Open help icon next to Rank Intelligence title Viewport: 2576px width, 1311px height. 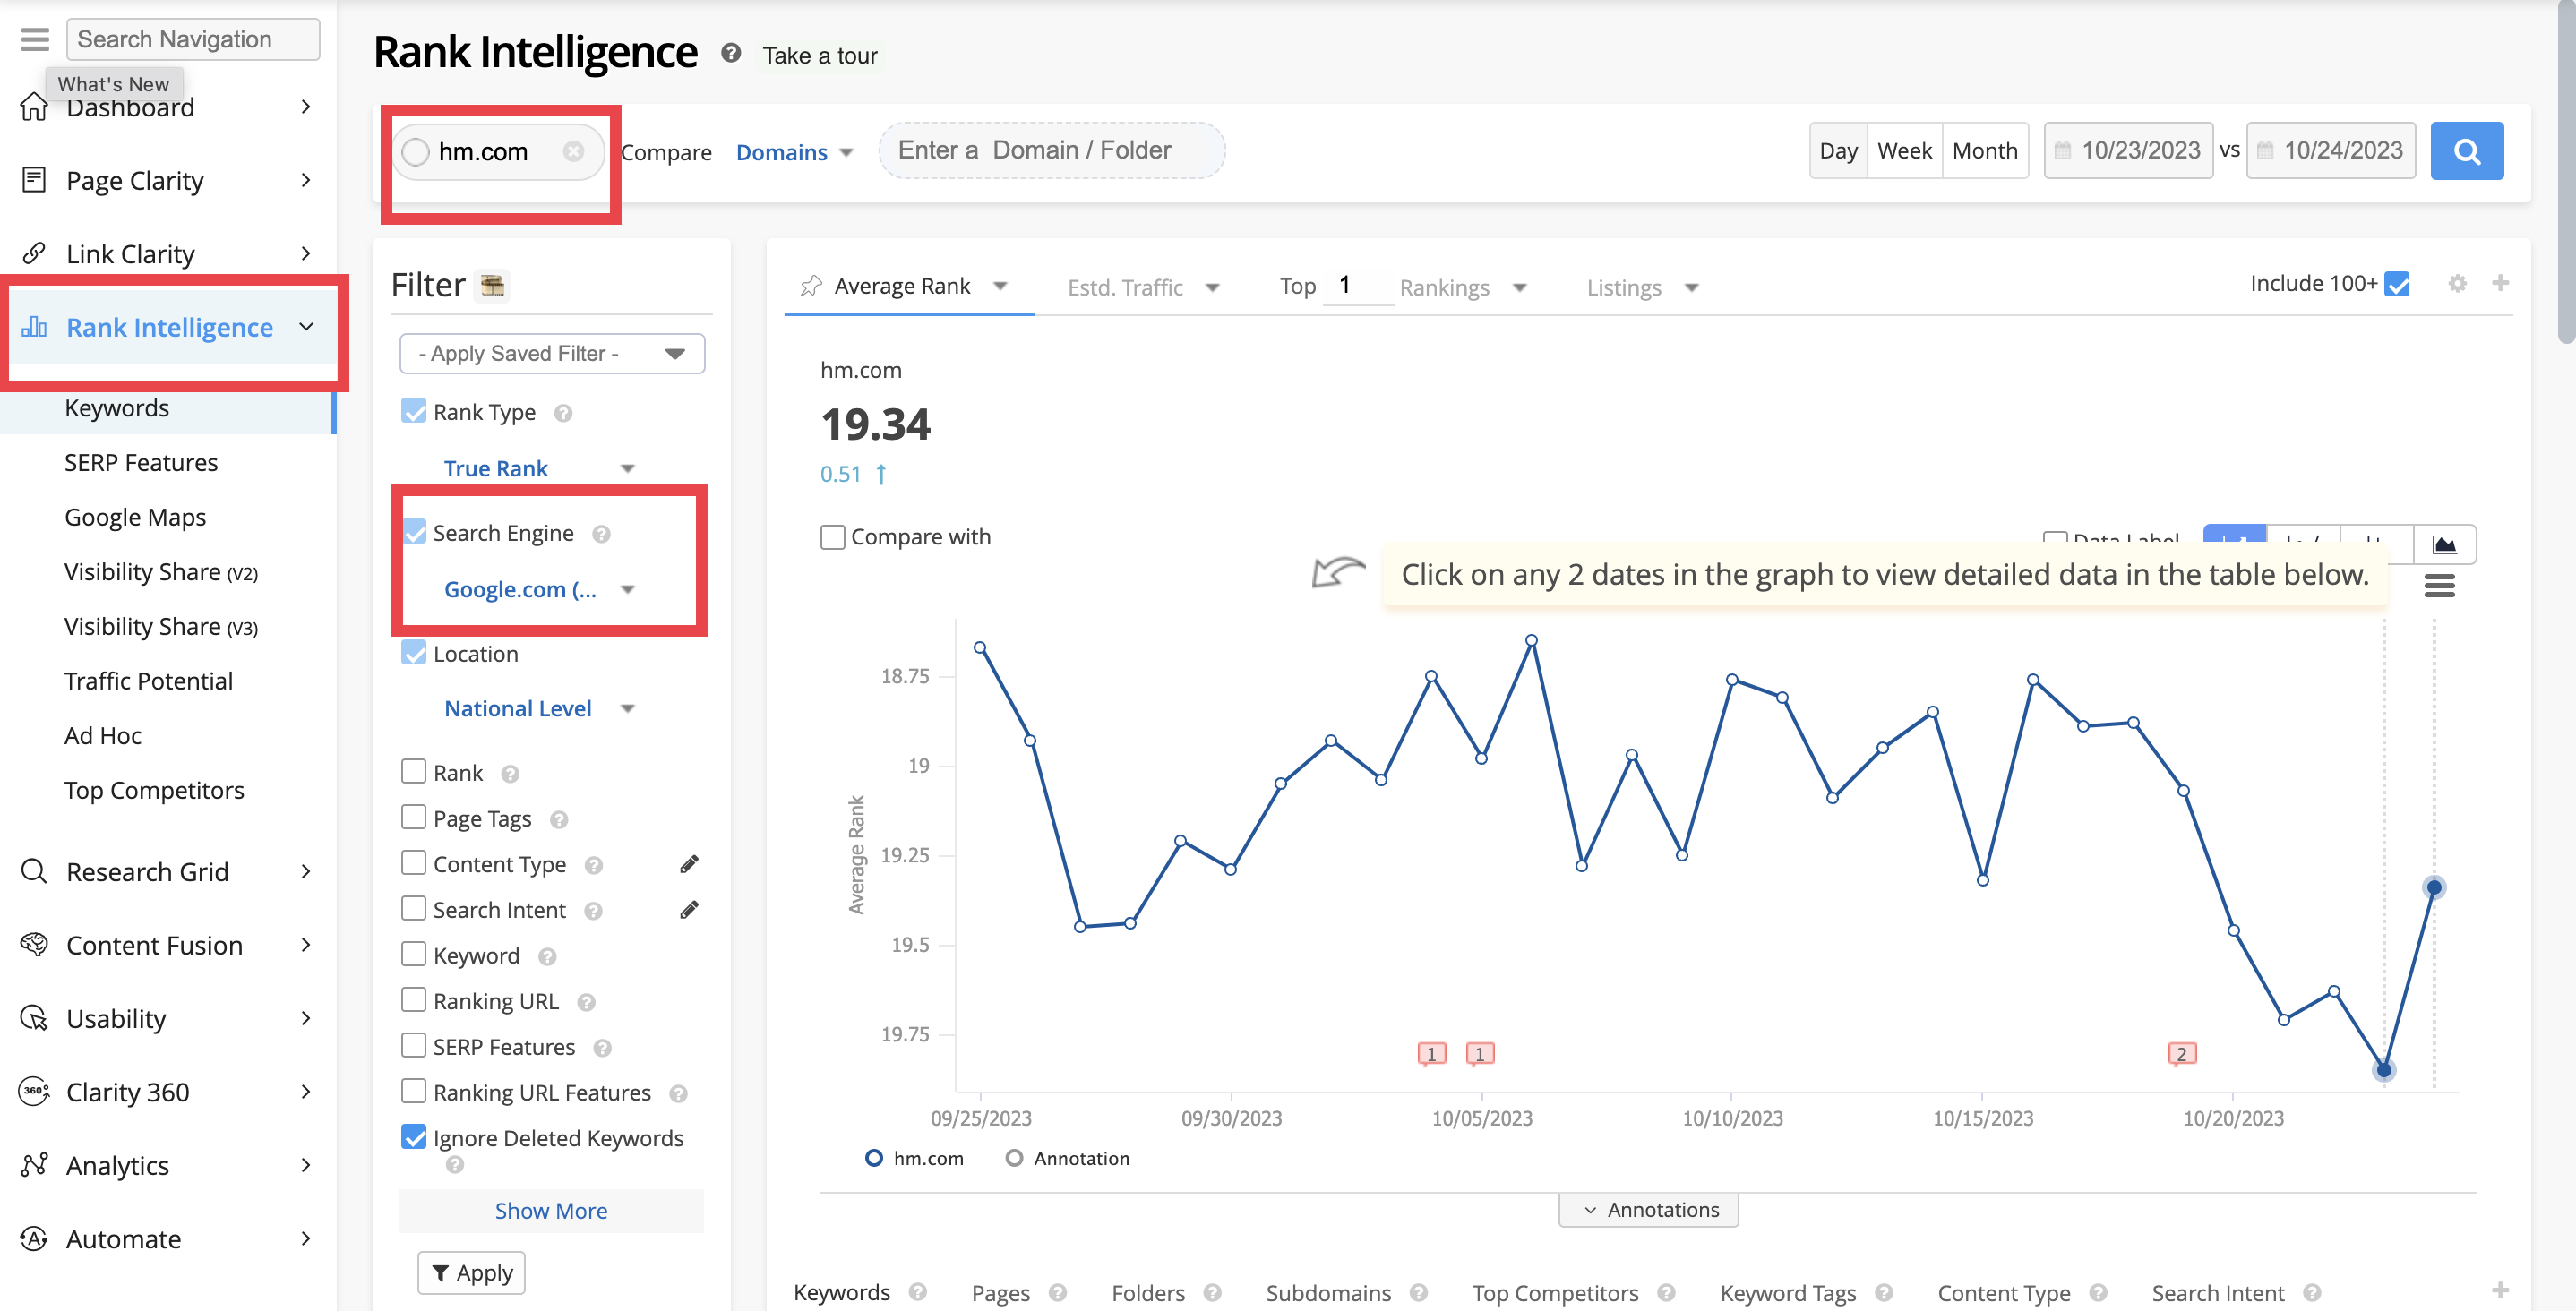[731, 54]
